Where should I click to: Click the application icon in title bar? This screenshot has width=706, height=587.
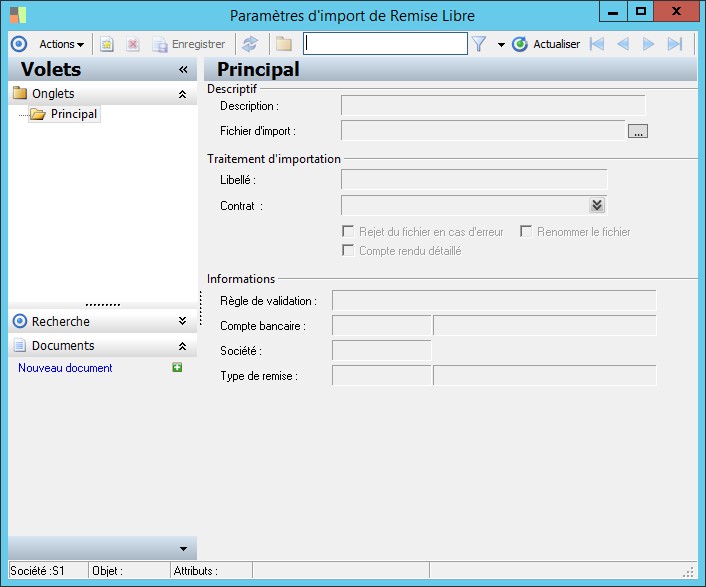18,15
